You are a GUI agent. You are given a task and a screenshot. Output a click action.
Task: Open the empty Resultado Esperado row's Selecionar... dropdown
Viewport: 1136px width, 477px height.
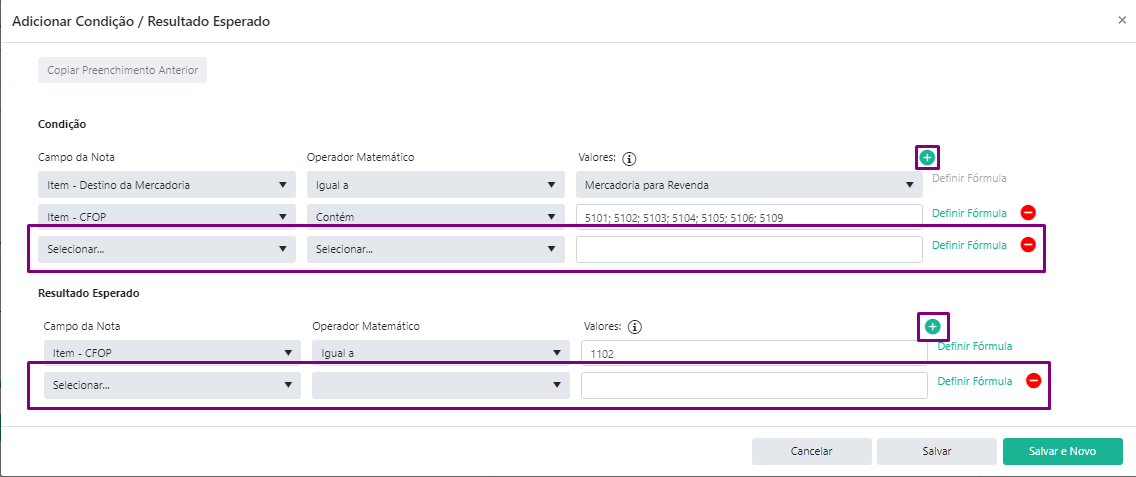point(172,385)
